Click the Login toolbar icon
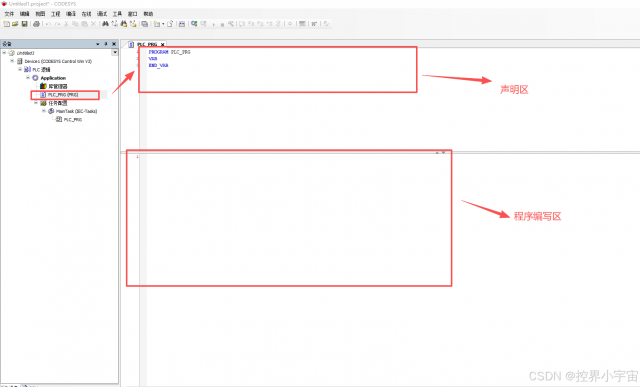Viewport: 640px width, 387px height. click(x=194, y=24)
